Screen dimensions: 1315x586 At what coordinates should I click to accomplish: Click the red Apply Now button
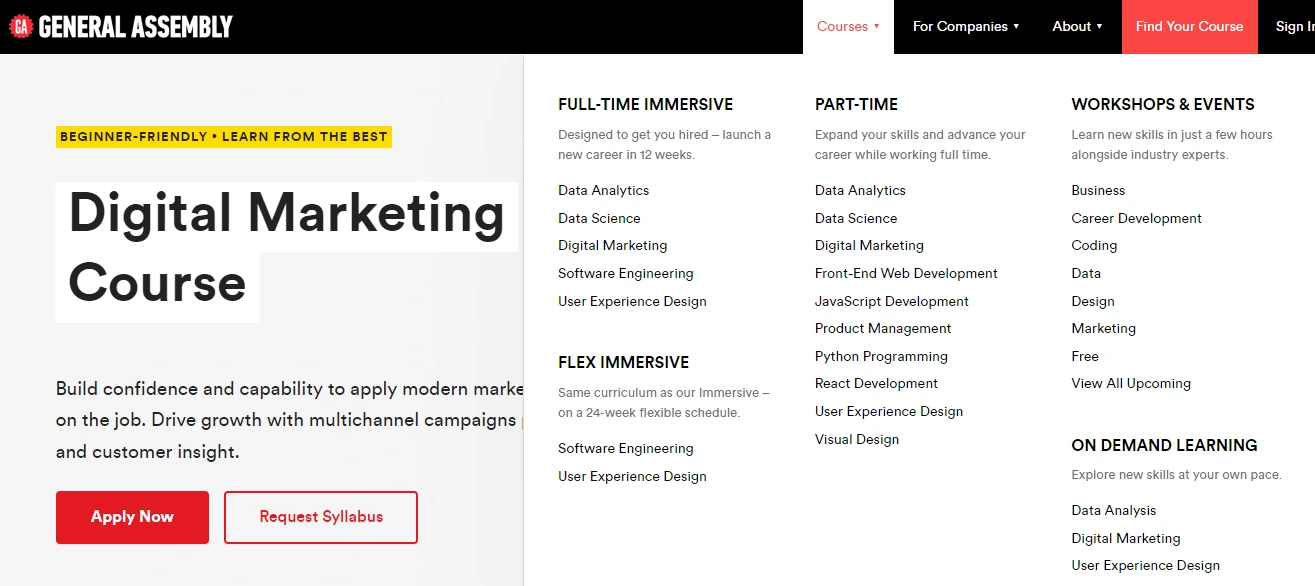[x=132, y=517]
